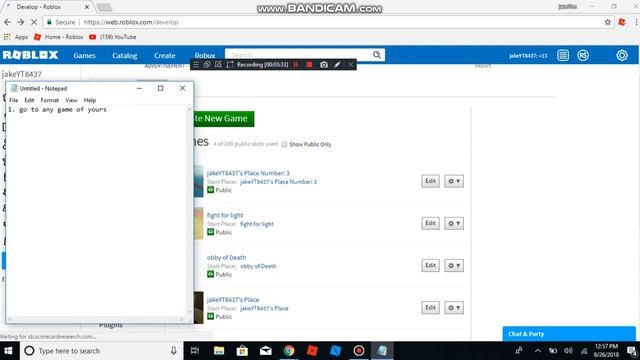640x360 pixels.
Task: Bookmark this page with the star icon
Action: point(608,22)
